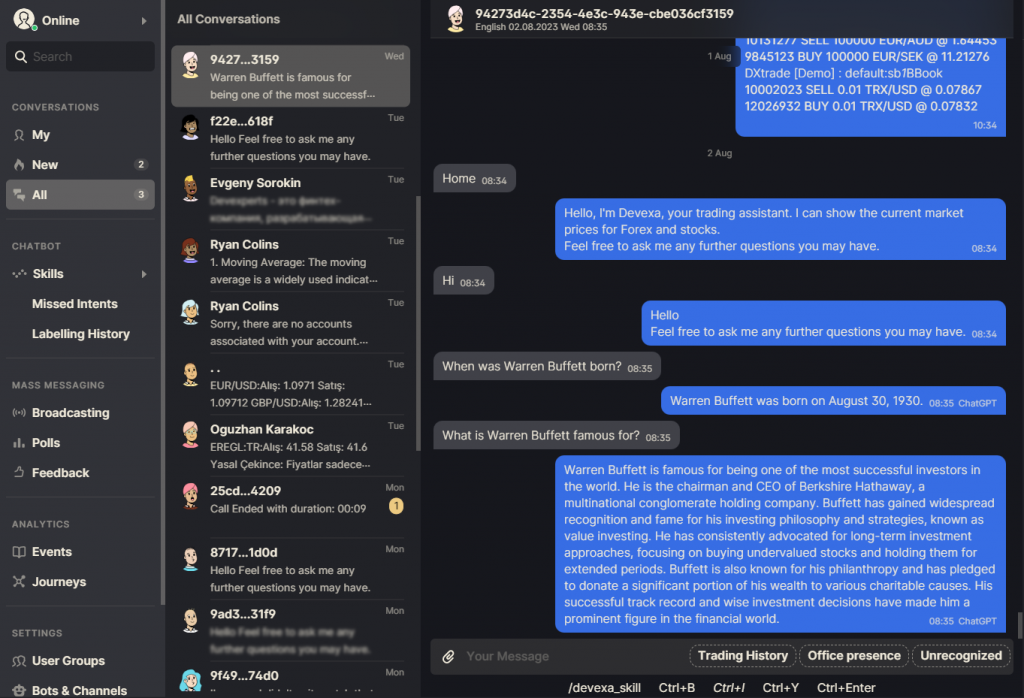
Task: Click the Unrecognized quick reply button
Action: [x=961, y=656]
